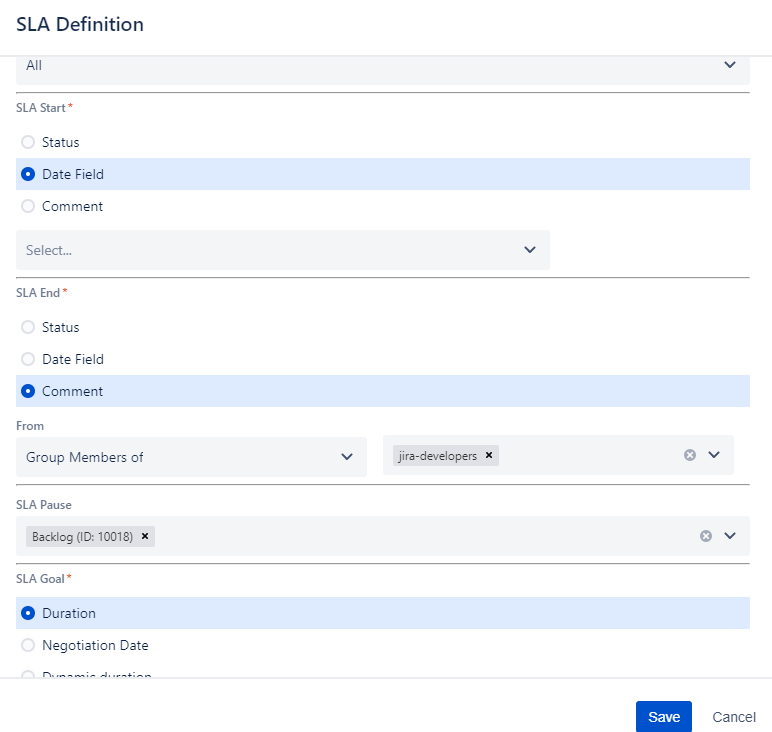Open the Select... date field dropdown
Image resolution: width=772 pixels, height=732 pixels.
[282, 250]
